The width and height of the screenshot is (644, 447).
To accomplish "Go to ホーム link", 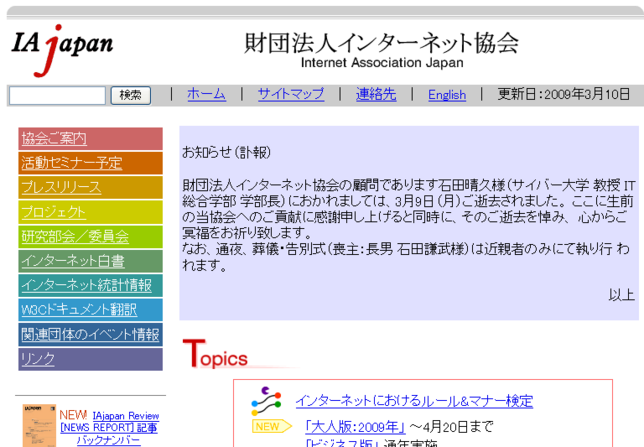I will pyautogui.click(x=207, y=94).
